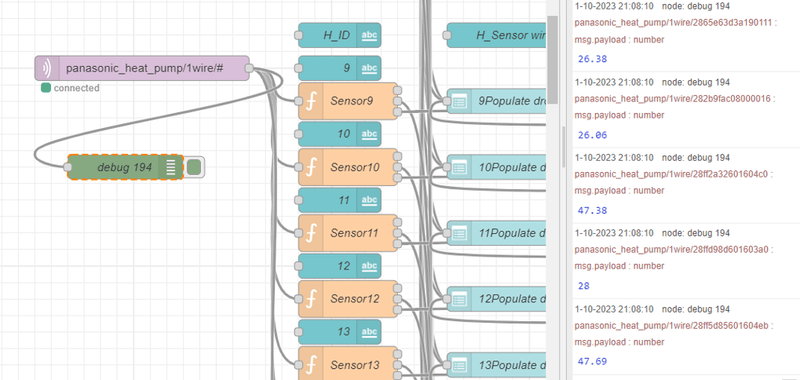Click the function icon on Sensor9 node
The image size is (800, 380).
tap(310, 101)
